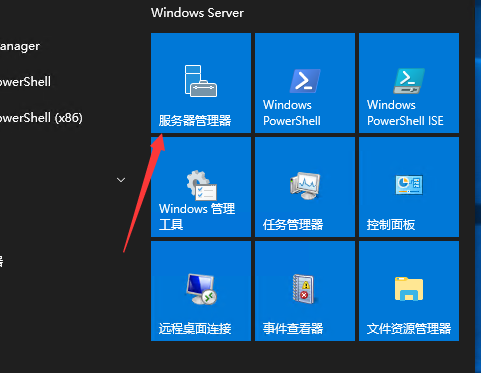The image size is (481, 373).
Task: Open Windows PowerShell ISE tile icon
Action: 409,81
